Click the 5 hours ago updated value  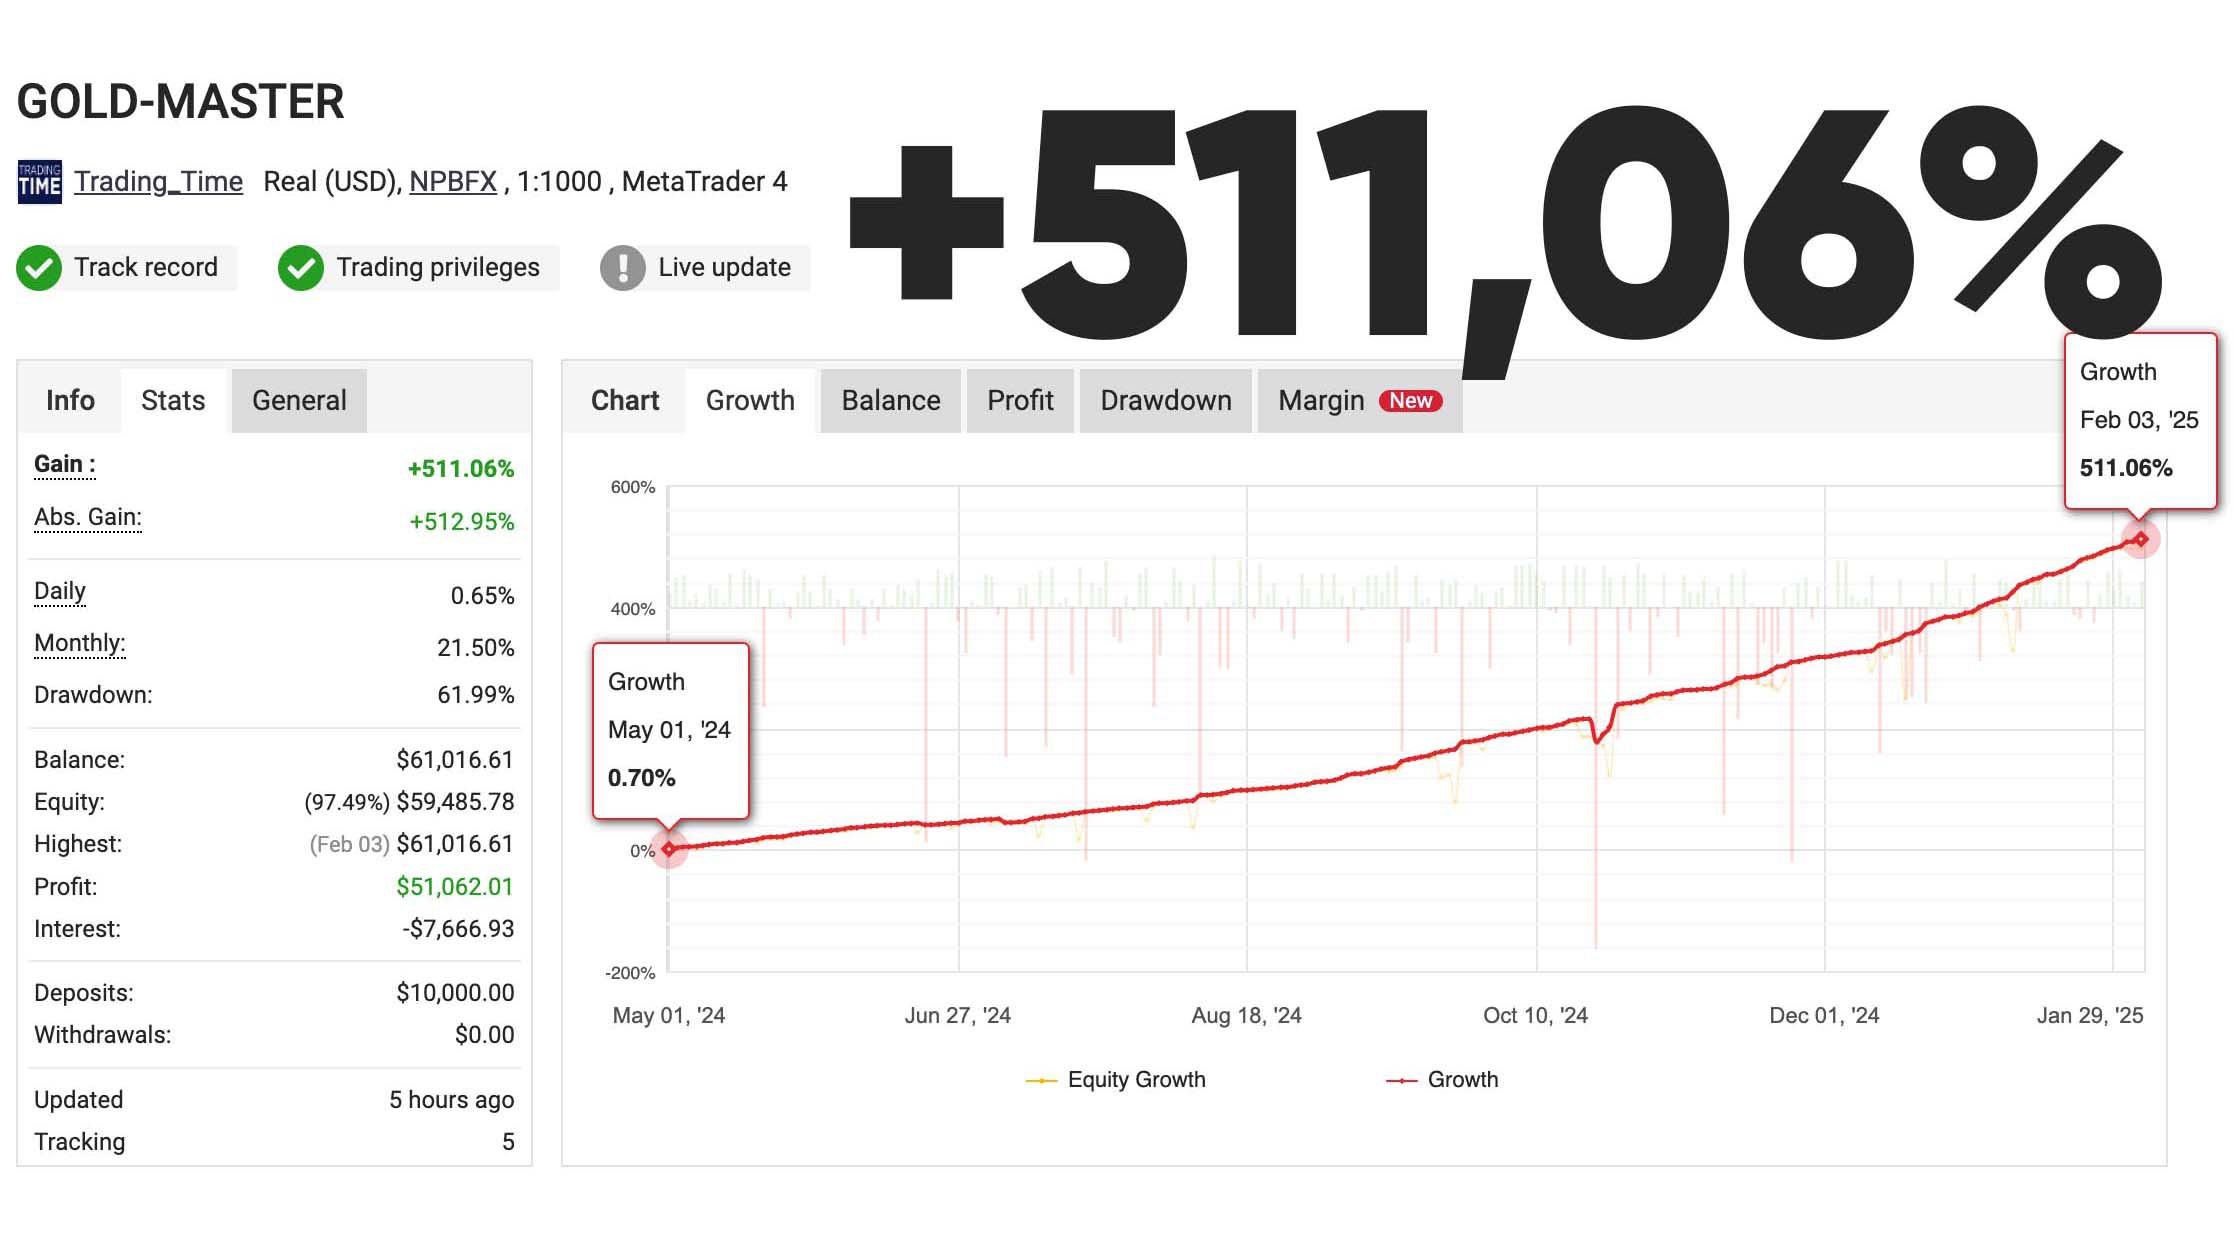[452, 1100]
